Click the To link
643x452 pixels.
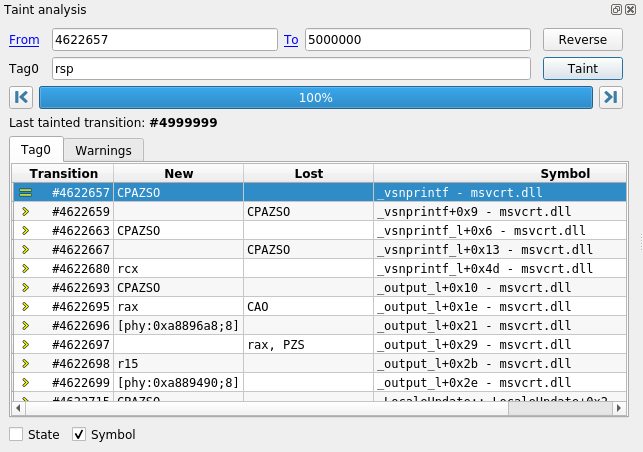coord(291,40)
